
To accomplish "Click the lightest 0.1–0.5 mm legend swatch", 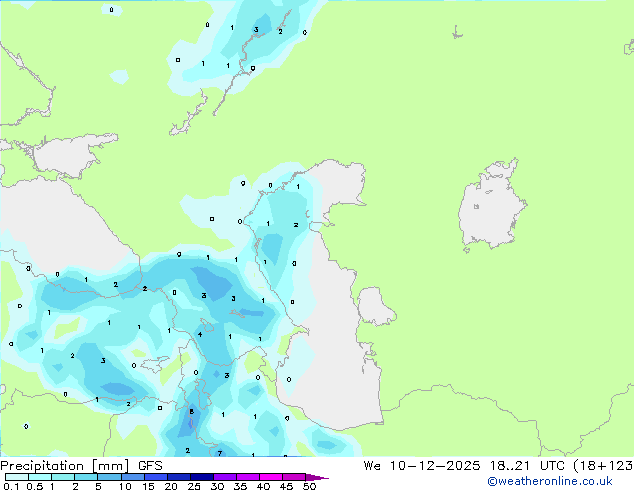I will pyautogui.click(x=17, y=477).
